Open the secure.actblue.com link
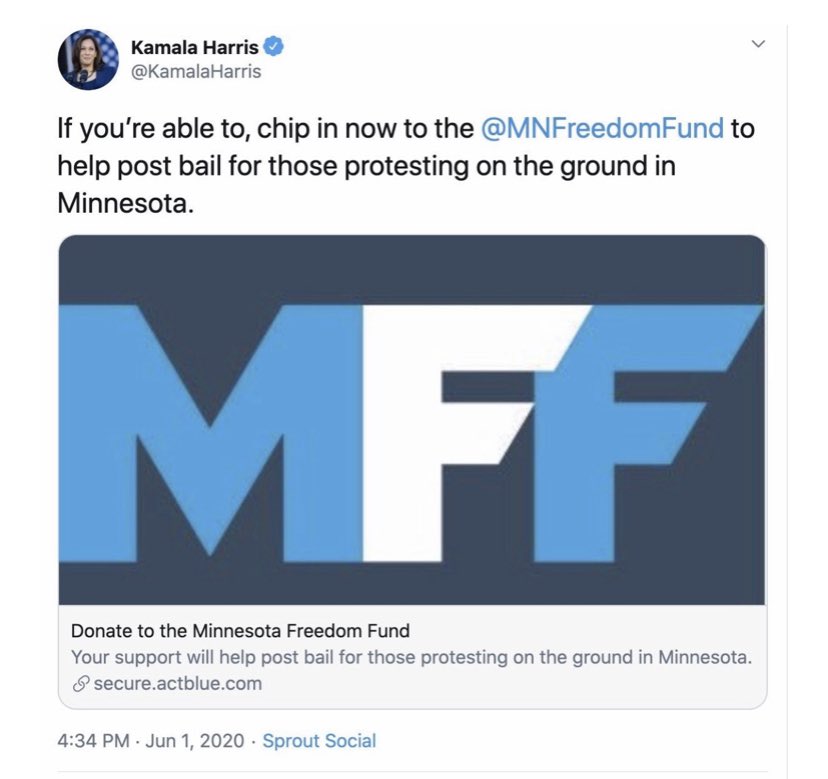Image resolution: width=828 pixels, height=779 pixels. [177, 684]
